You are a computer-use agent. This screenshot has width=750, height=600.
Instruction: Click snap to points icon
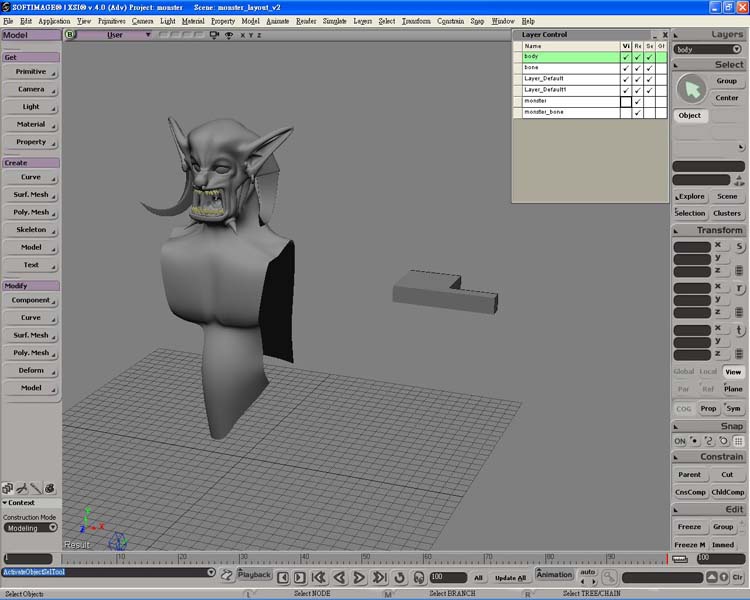point(695,441)
